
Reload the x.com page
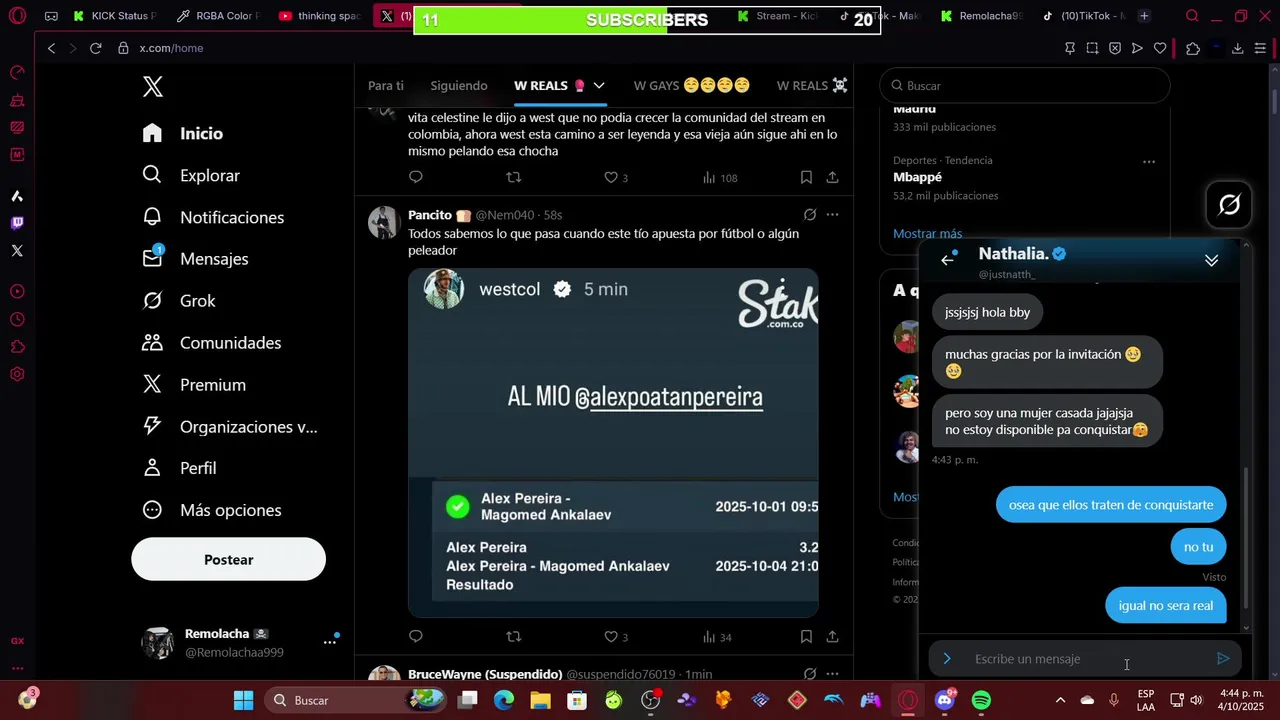point(96,48)
